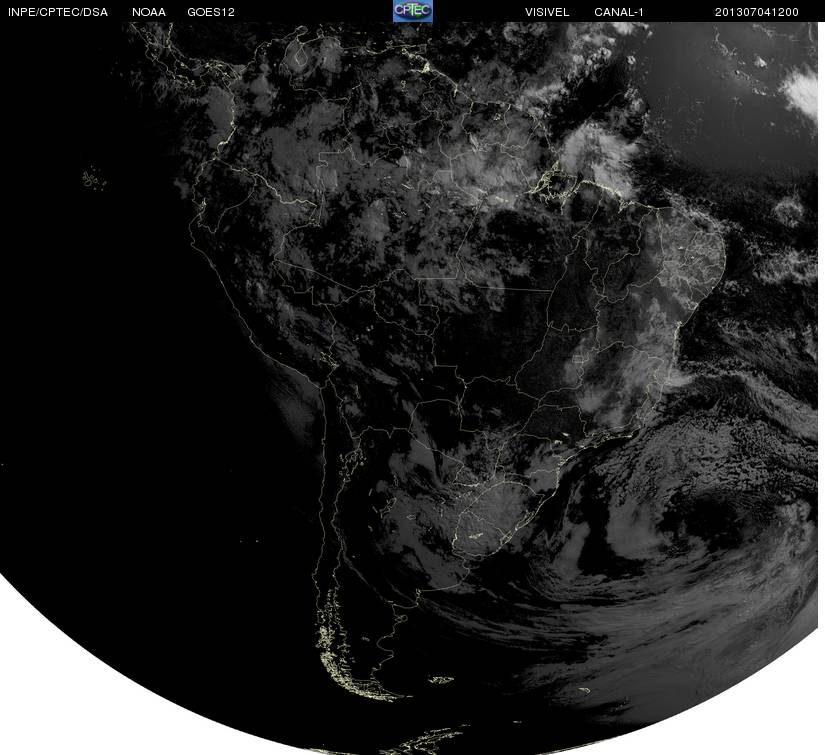Click the GOES12 satellite label
The height and width of the screenshot is (755, 825).
coord(211,12)
